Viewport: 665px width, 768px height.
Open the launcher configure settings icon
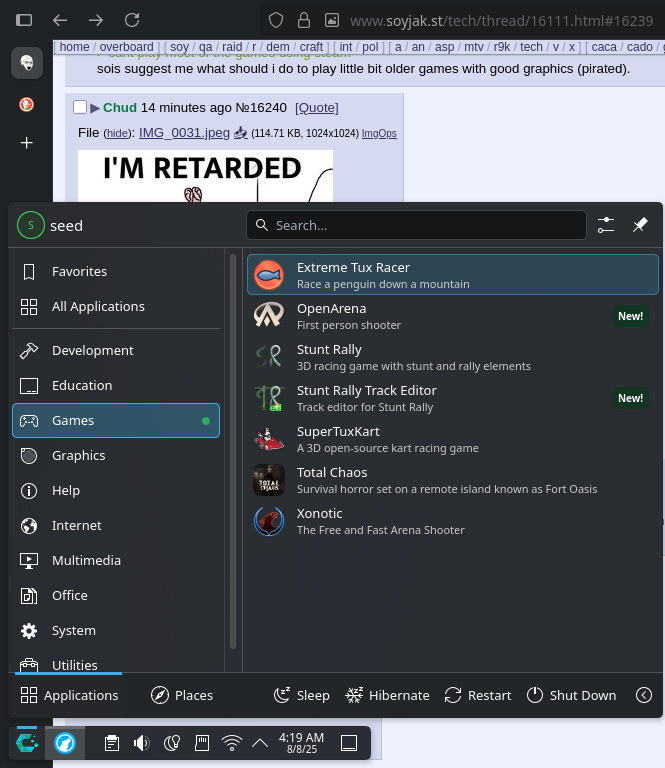pos(606,225)
